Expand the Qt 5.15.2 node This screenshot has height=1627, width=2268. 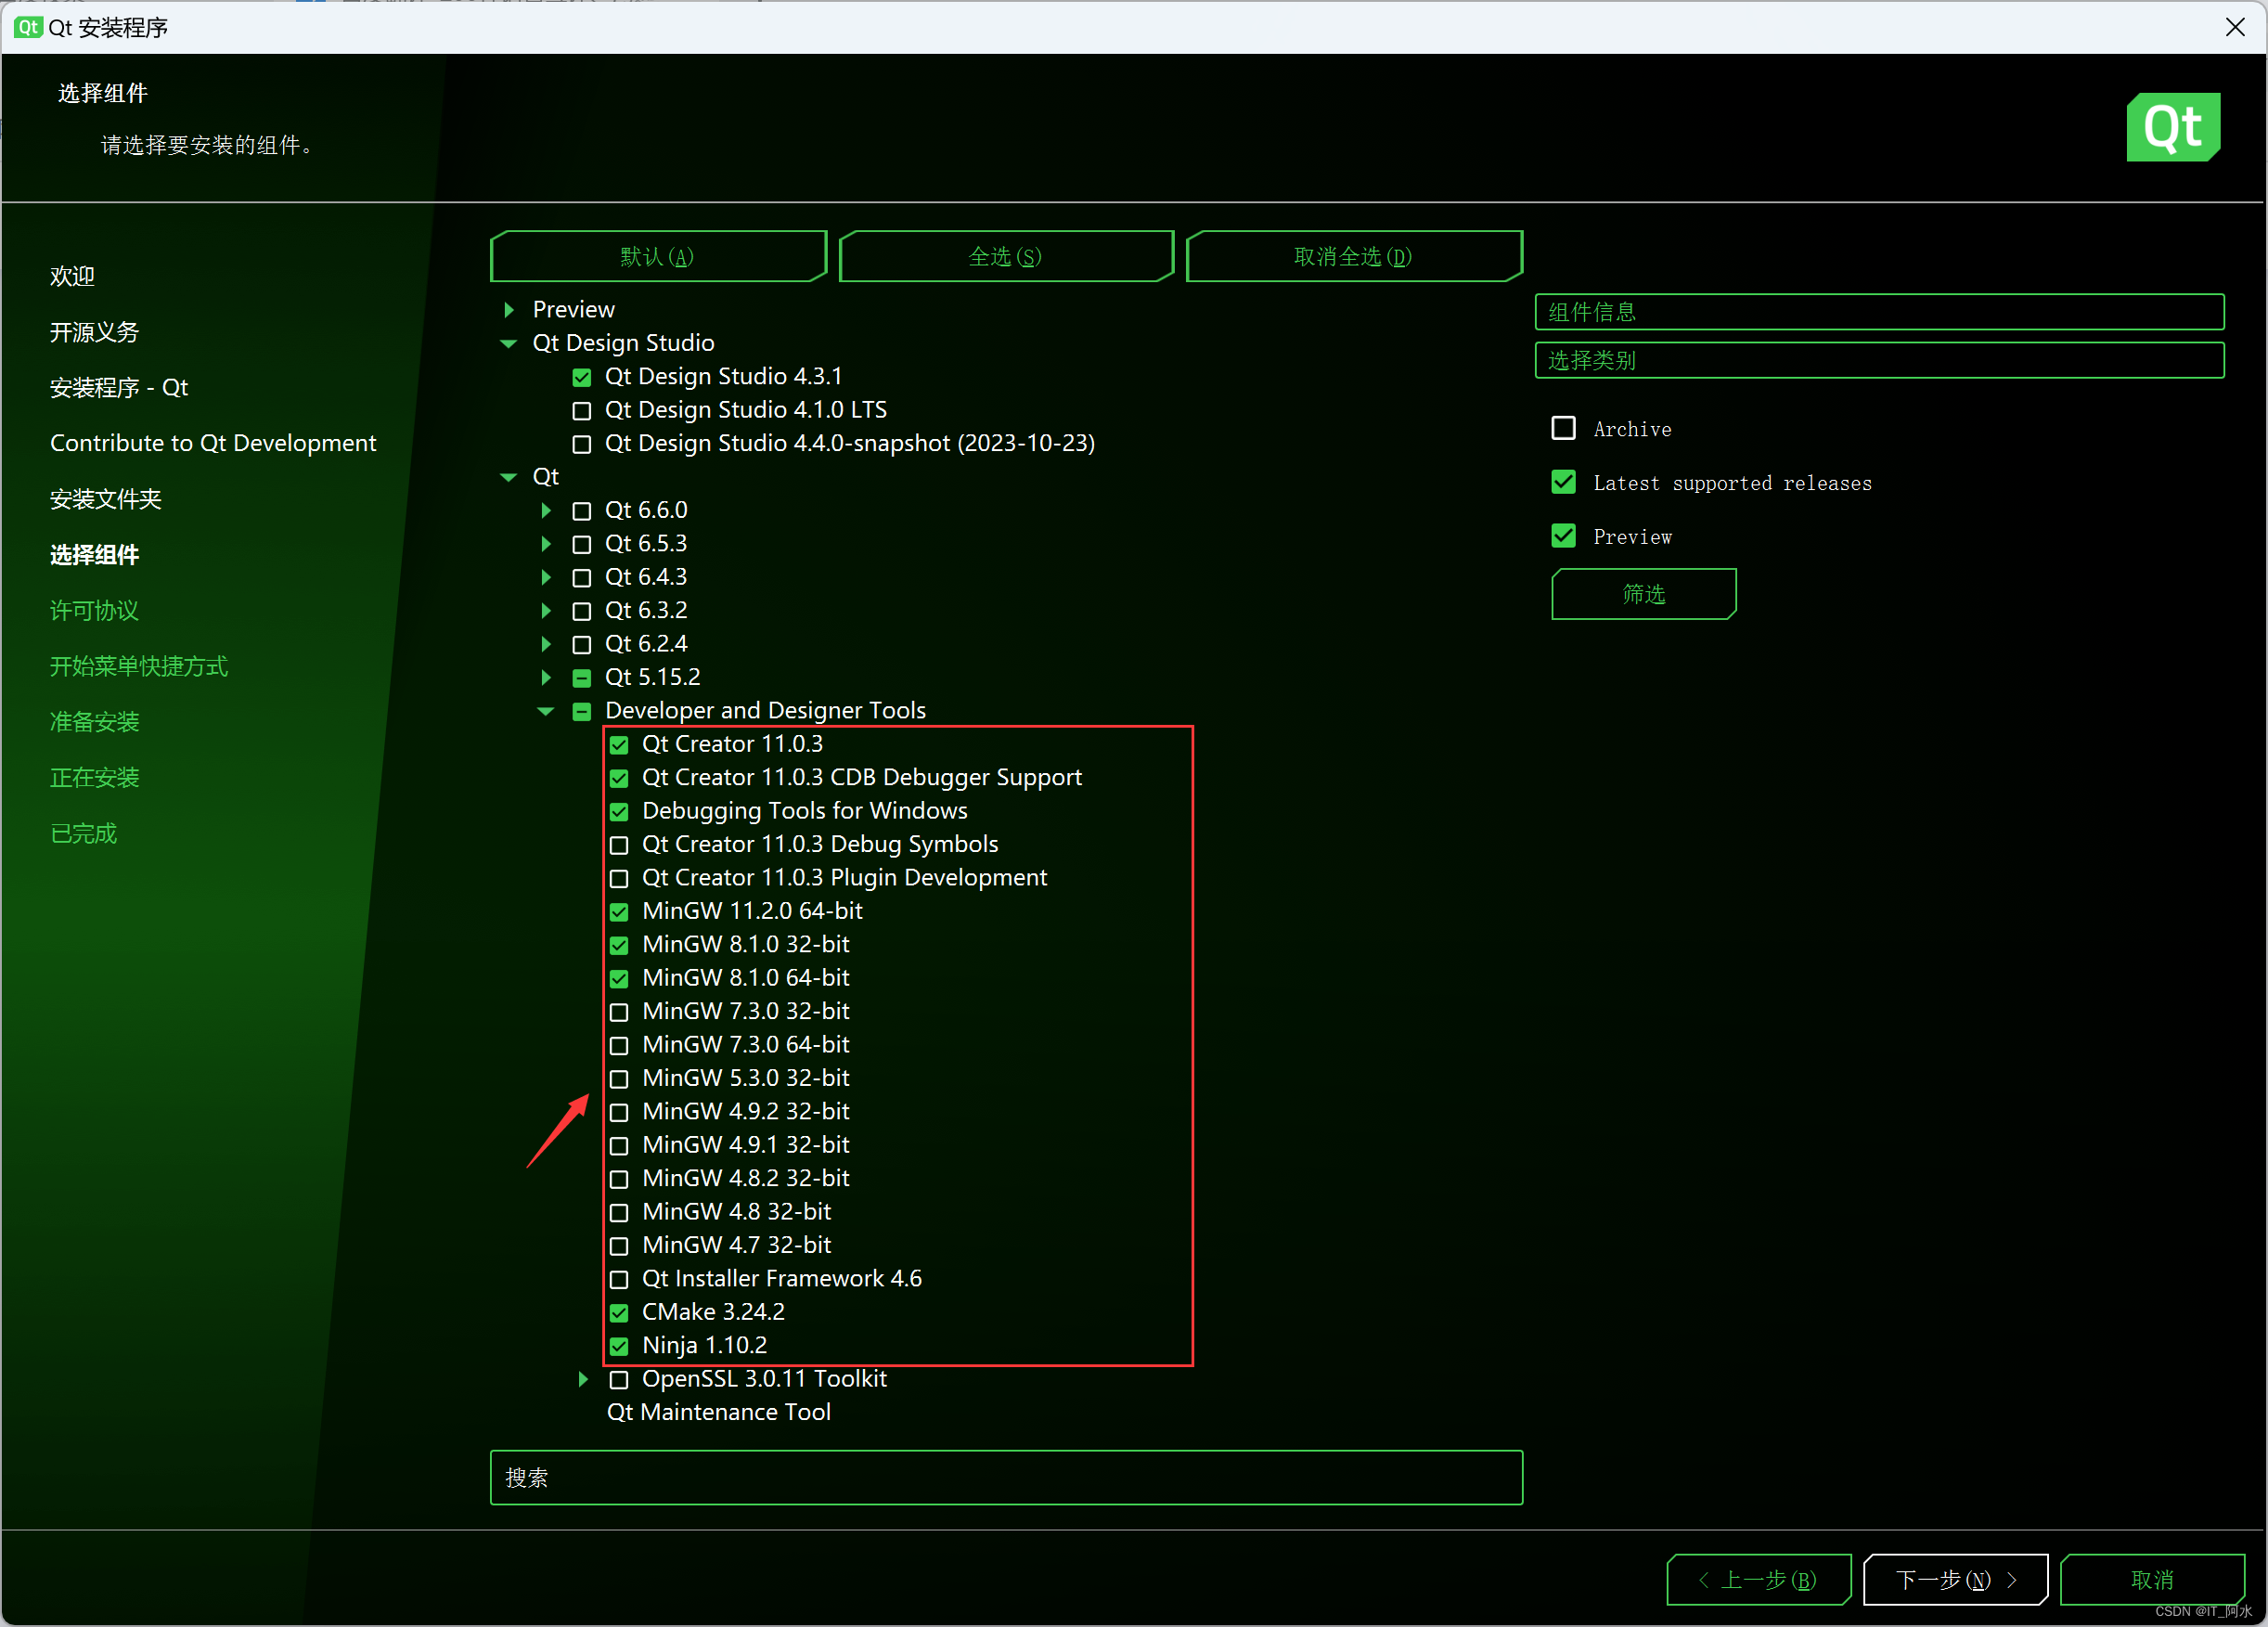pos(546,678)
